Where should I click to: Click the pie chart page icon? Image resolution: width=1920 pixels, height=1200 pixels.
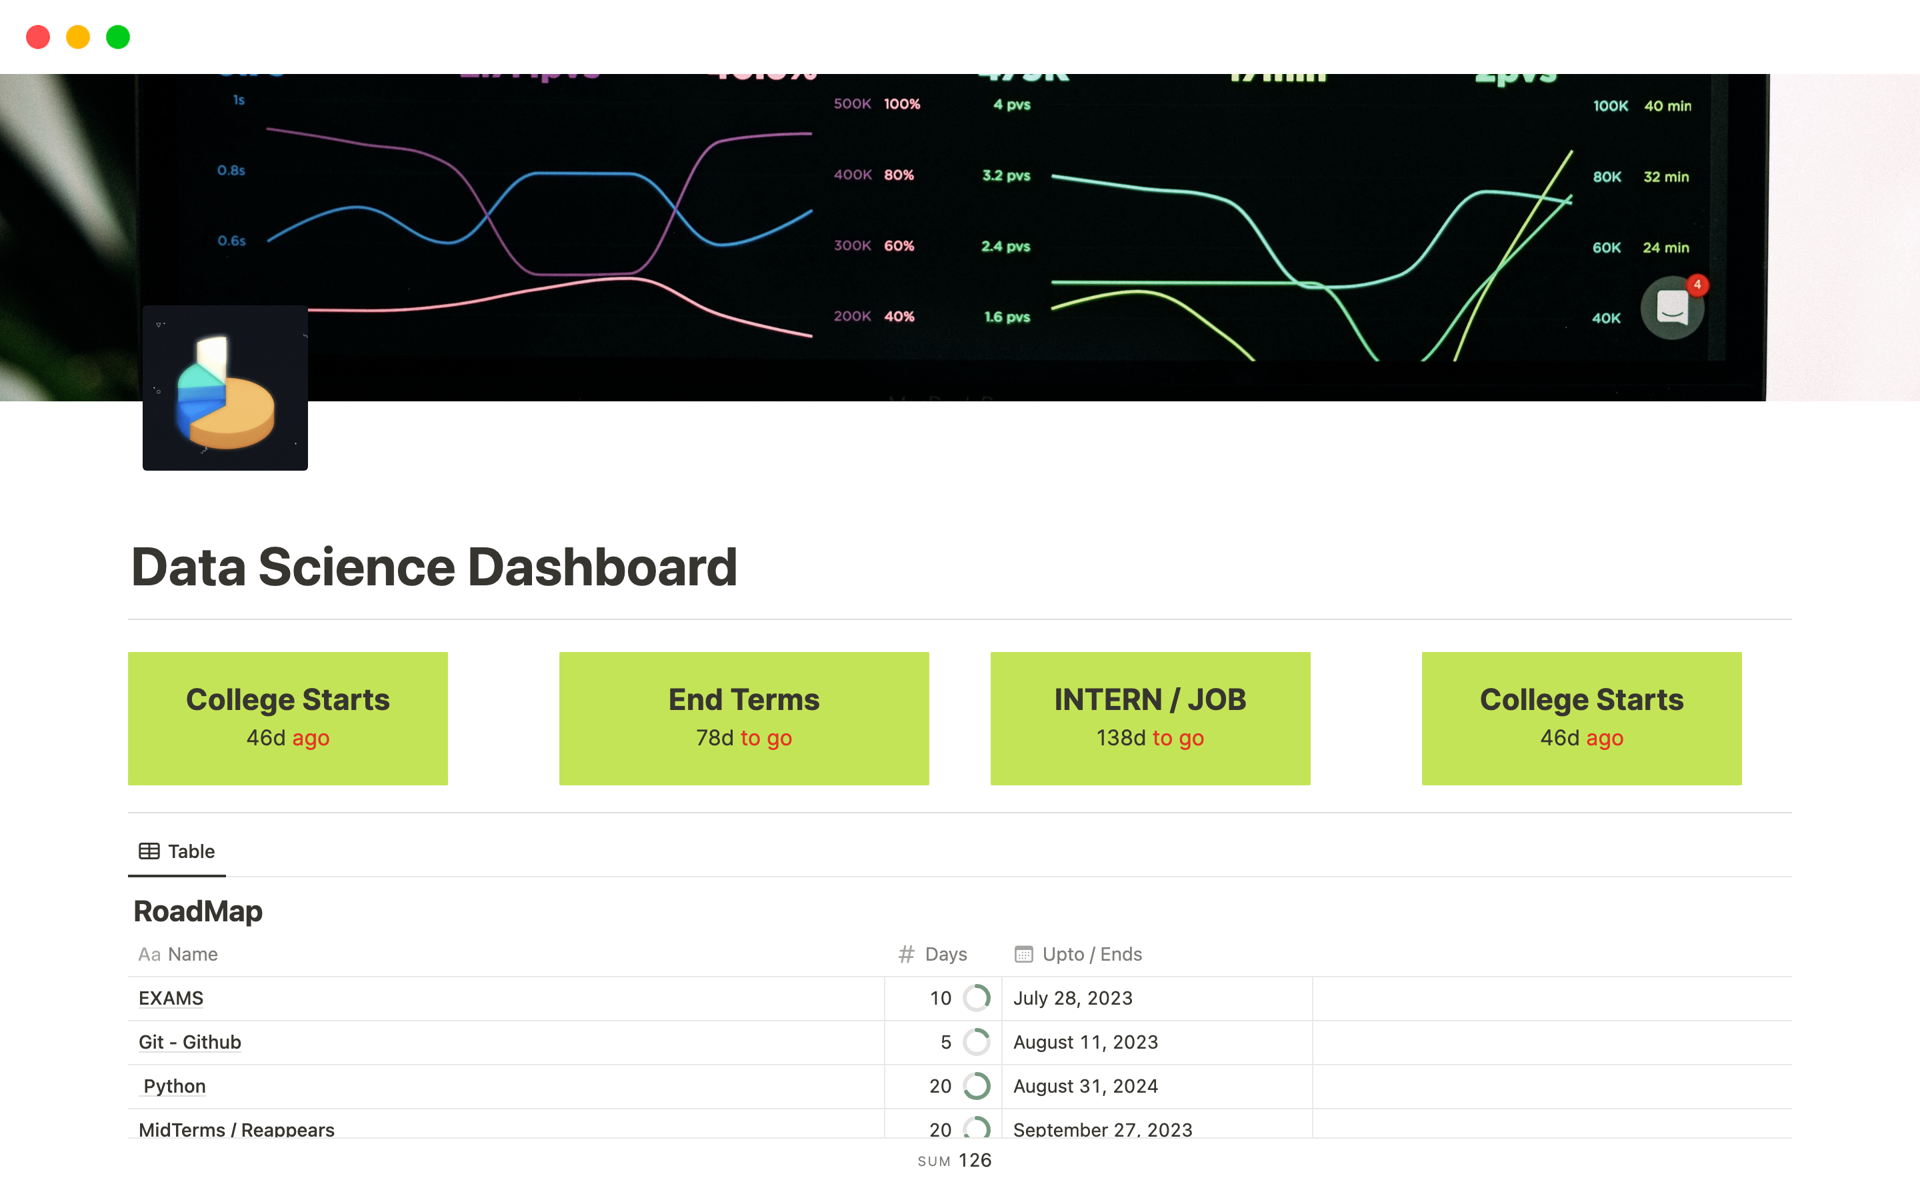pyautogui.click(x=225, y=388)
